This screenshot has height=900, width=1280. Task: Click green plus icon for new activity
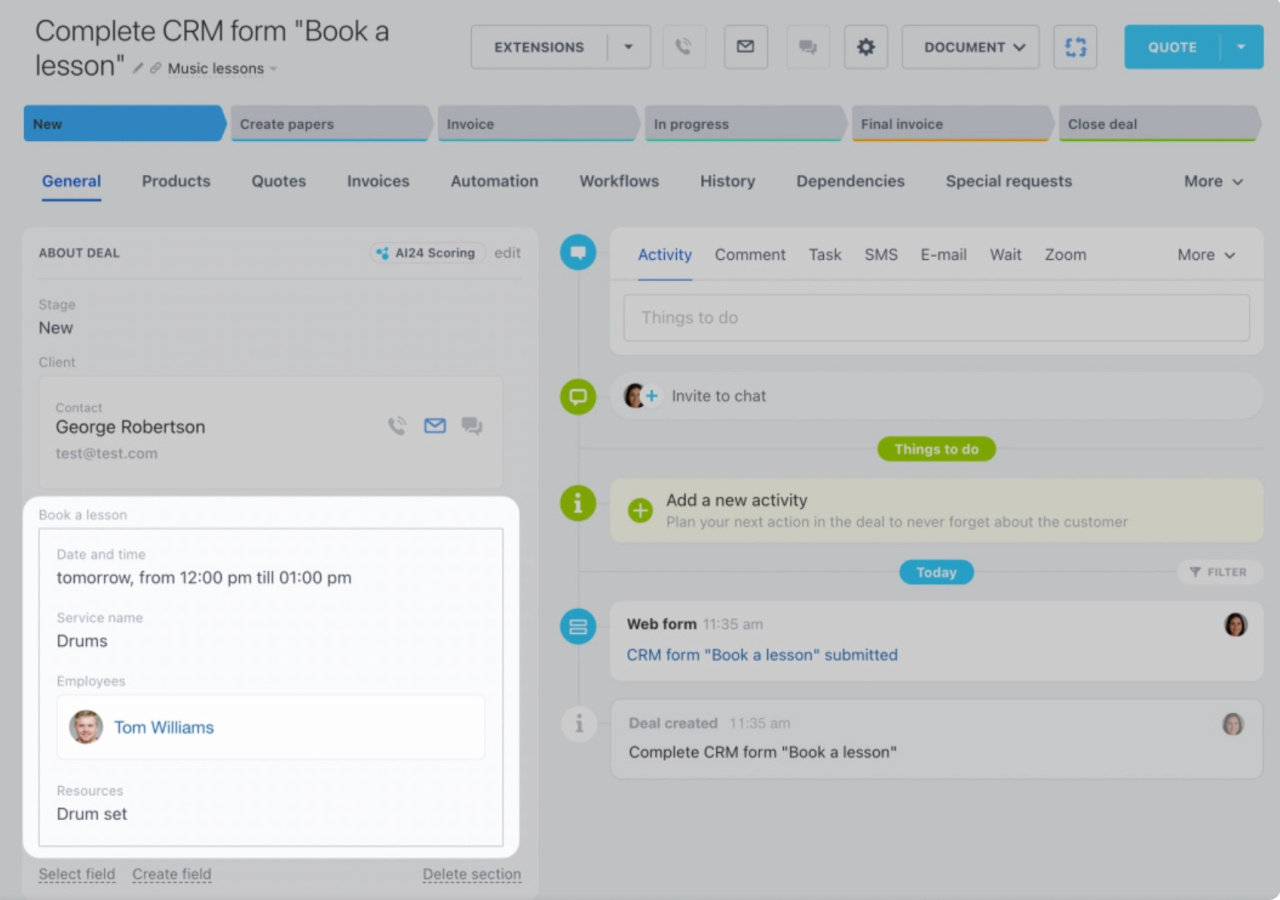tap(640, 511)
